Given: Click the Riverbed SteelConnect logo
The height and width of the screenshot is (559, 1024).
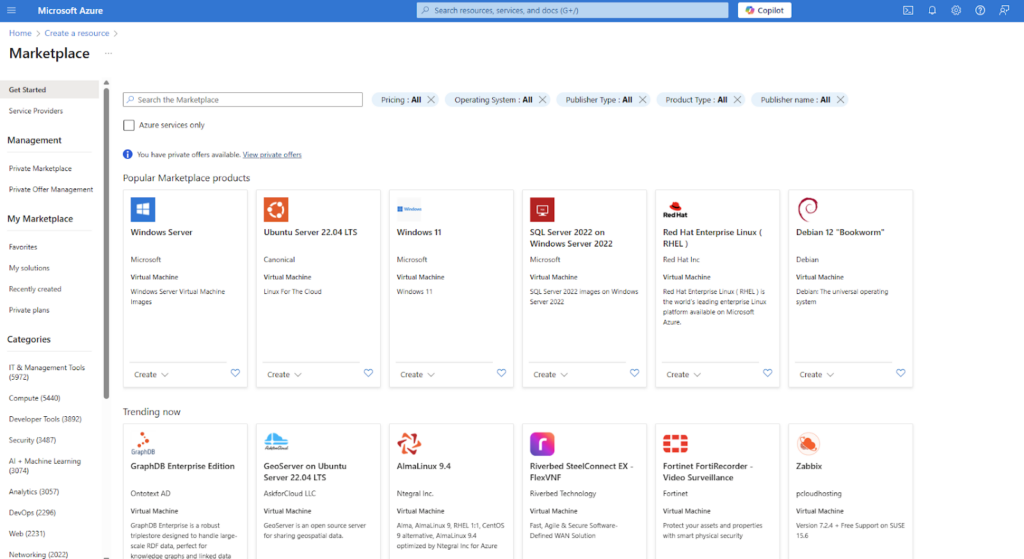Looking at the screenshot, I should [542, 443].
